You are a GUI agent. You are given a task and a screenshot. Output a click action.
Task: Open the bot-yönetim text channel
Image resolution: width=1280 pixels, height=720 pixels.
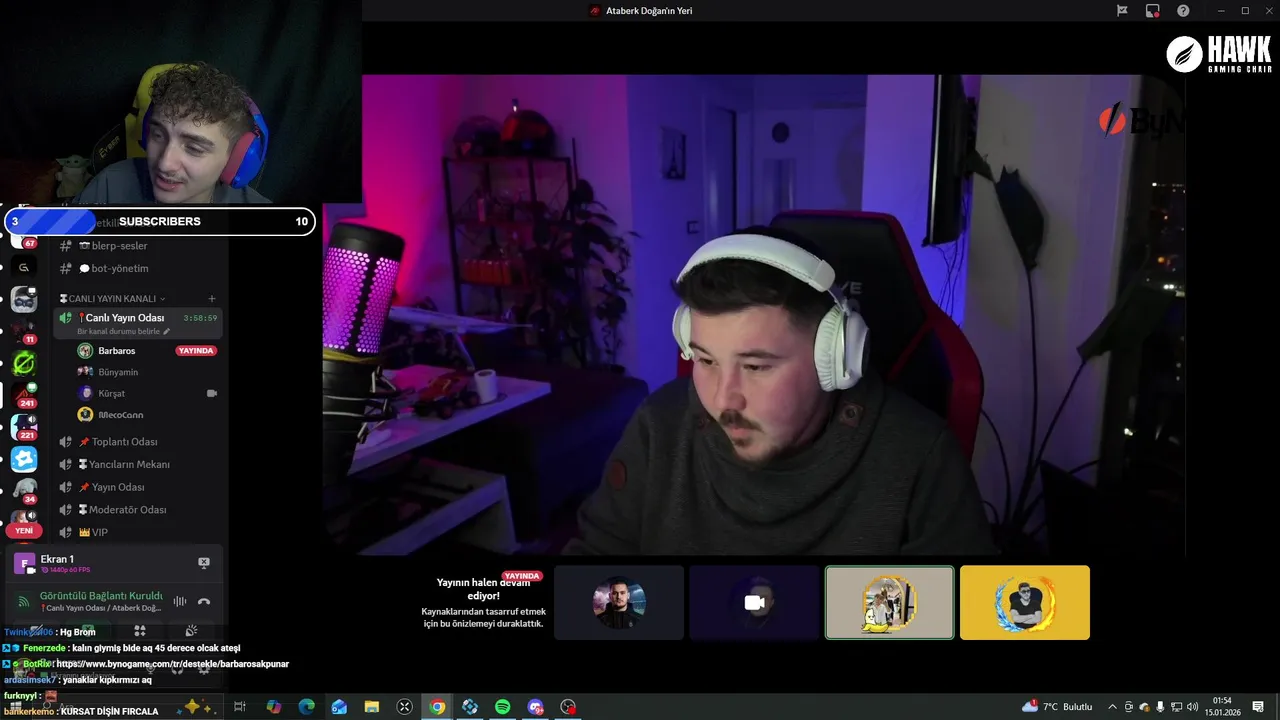[138, 268]
